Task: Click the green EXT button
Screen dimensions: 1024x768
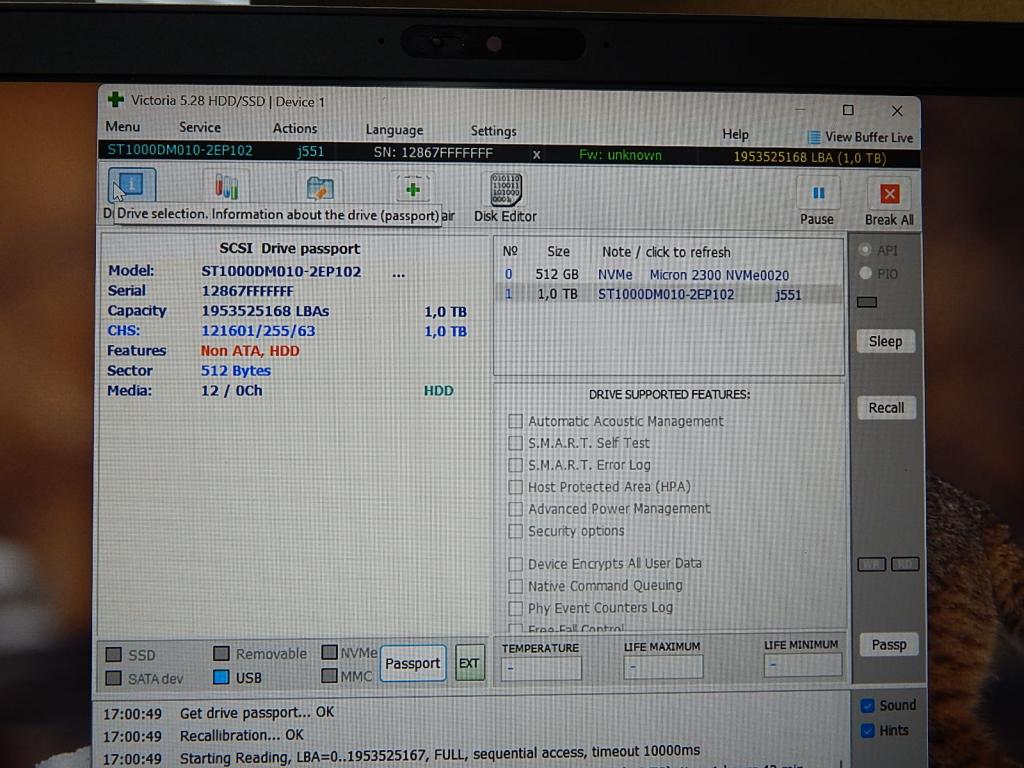Action: [469, 663]
